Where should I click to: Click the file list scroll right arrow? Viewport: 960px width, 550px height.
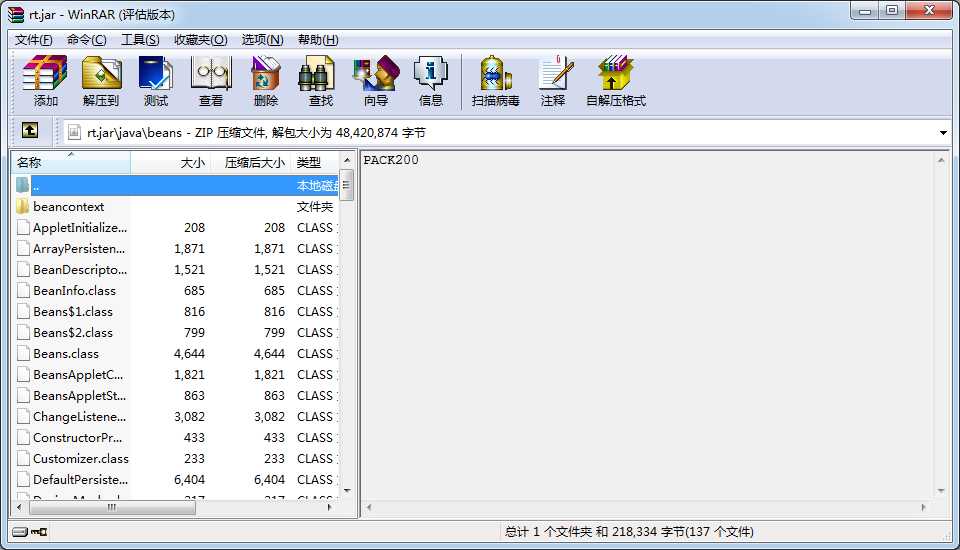(x=329, y=507)
